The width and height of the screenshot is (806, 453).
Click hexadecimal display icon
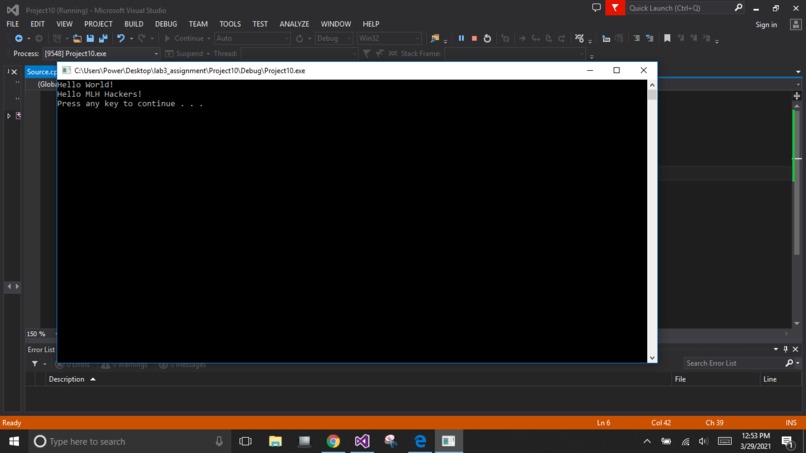coord(579,39)
